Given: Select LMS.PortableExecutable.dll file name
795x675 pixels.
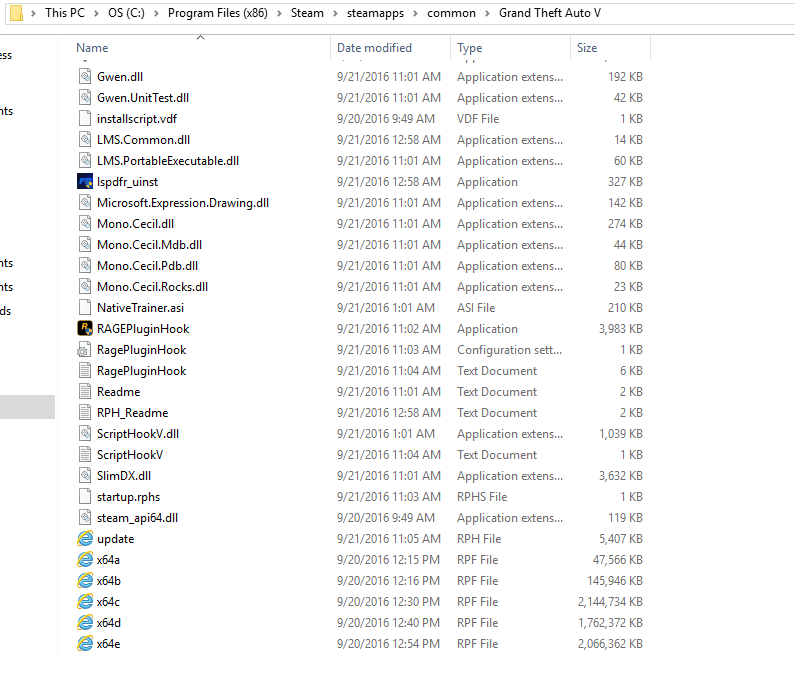Looking at the screenshot, I should pos(168,161).
